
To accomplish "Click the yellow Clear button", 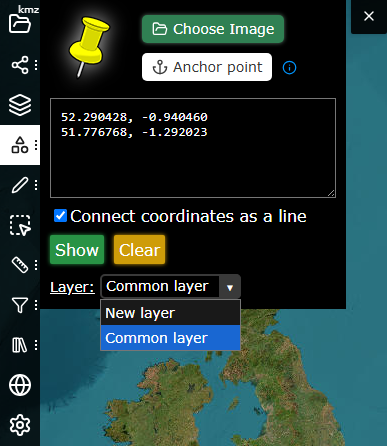I will [x=139, y=250].
